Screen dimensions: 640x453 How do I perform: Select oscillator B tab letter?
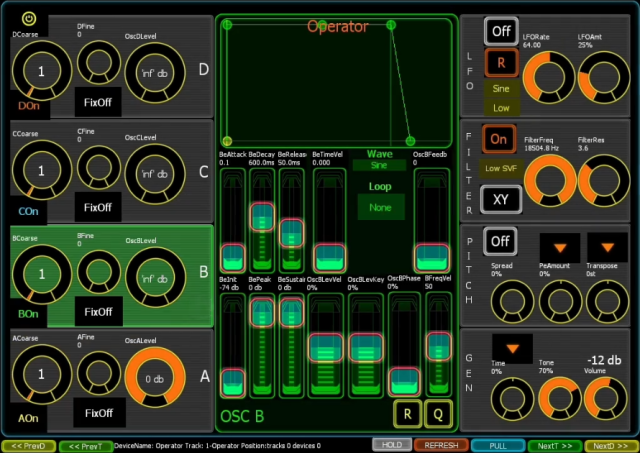[x=204, y=272]
